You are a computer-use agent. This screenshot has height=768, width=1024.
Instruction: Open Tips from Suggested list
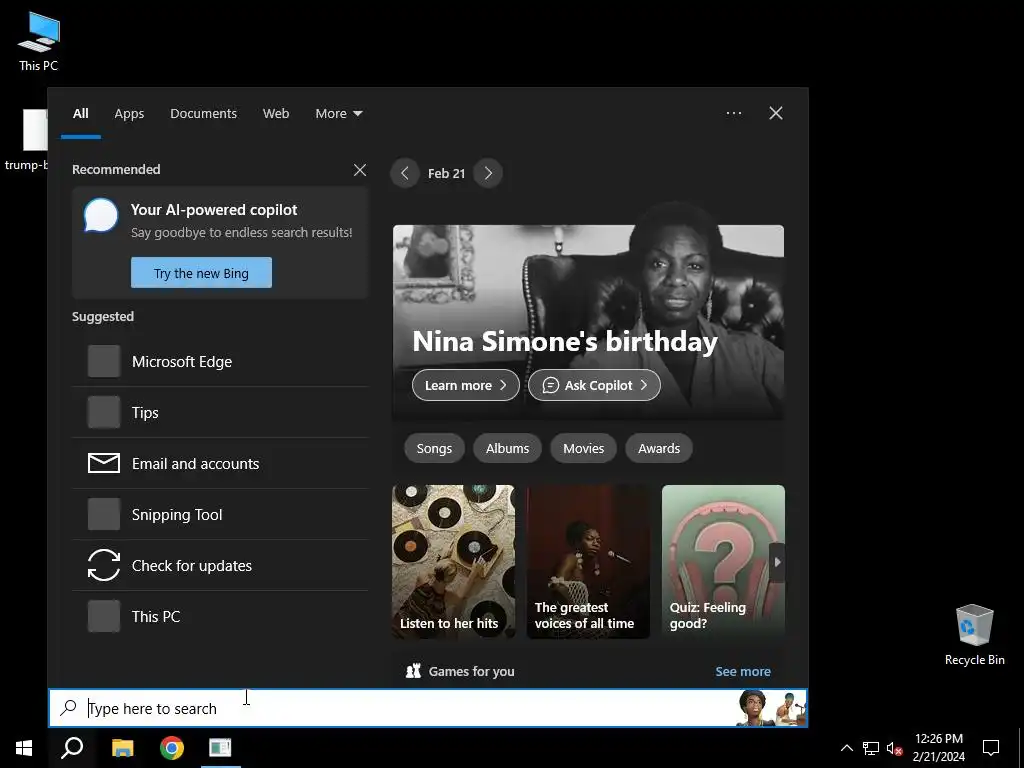coord(220,412)
